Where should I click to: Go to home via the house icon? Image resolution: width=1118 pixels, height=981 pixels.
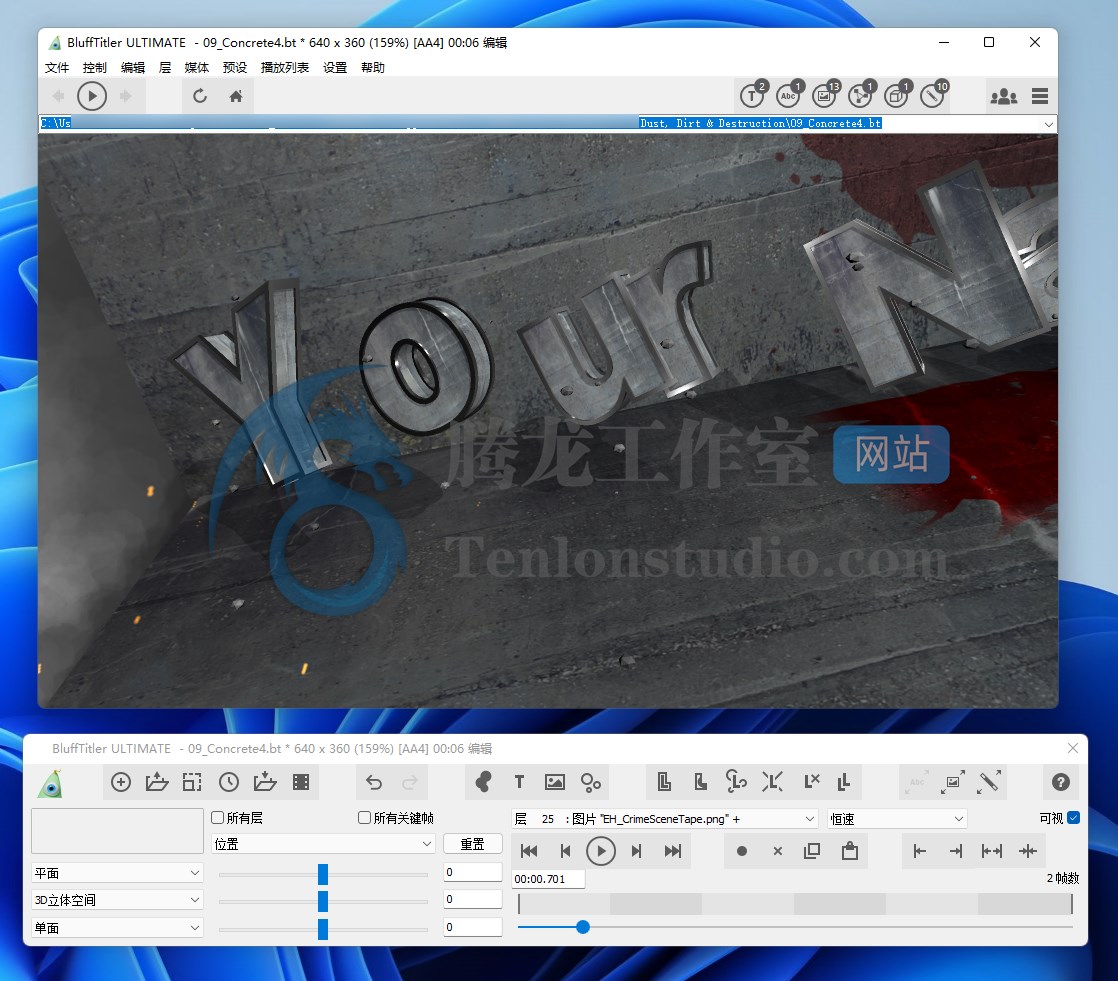click(236, 96)
